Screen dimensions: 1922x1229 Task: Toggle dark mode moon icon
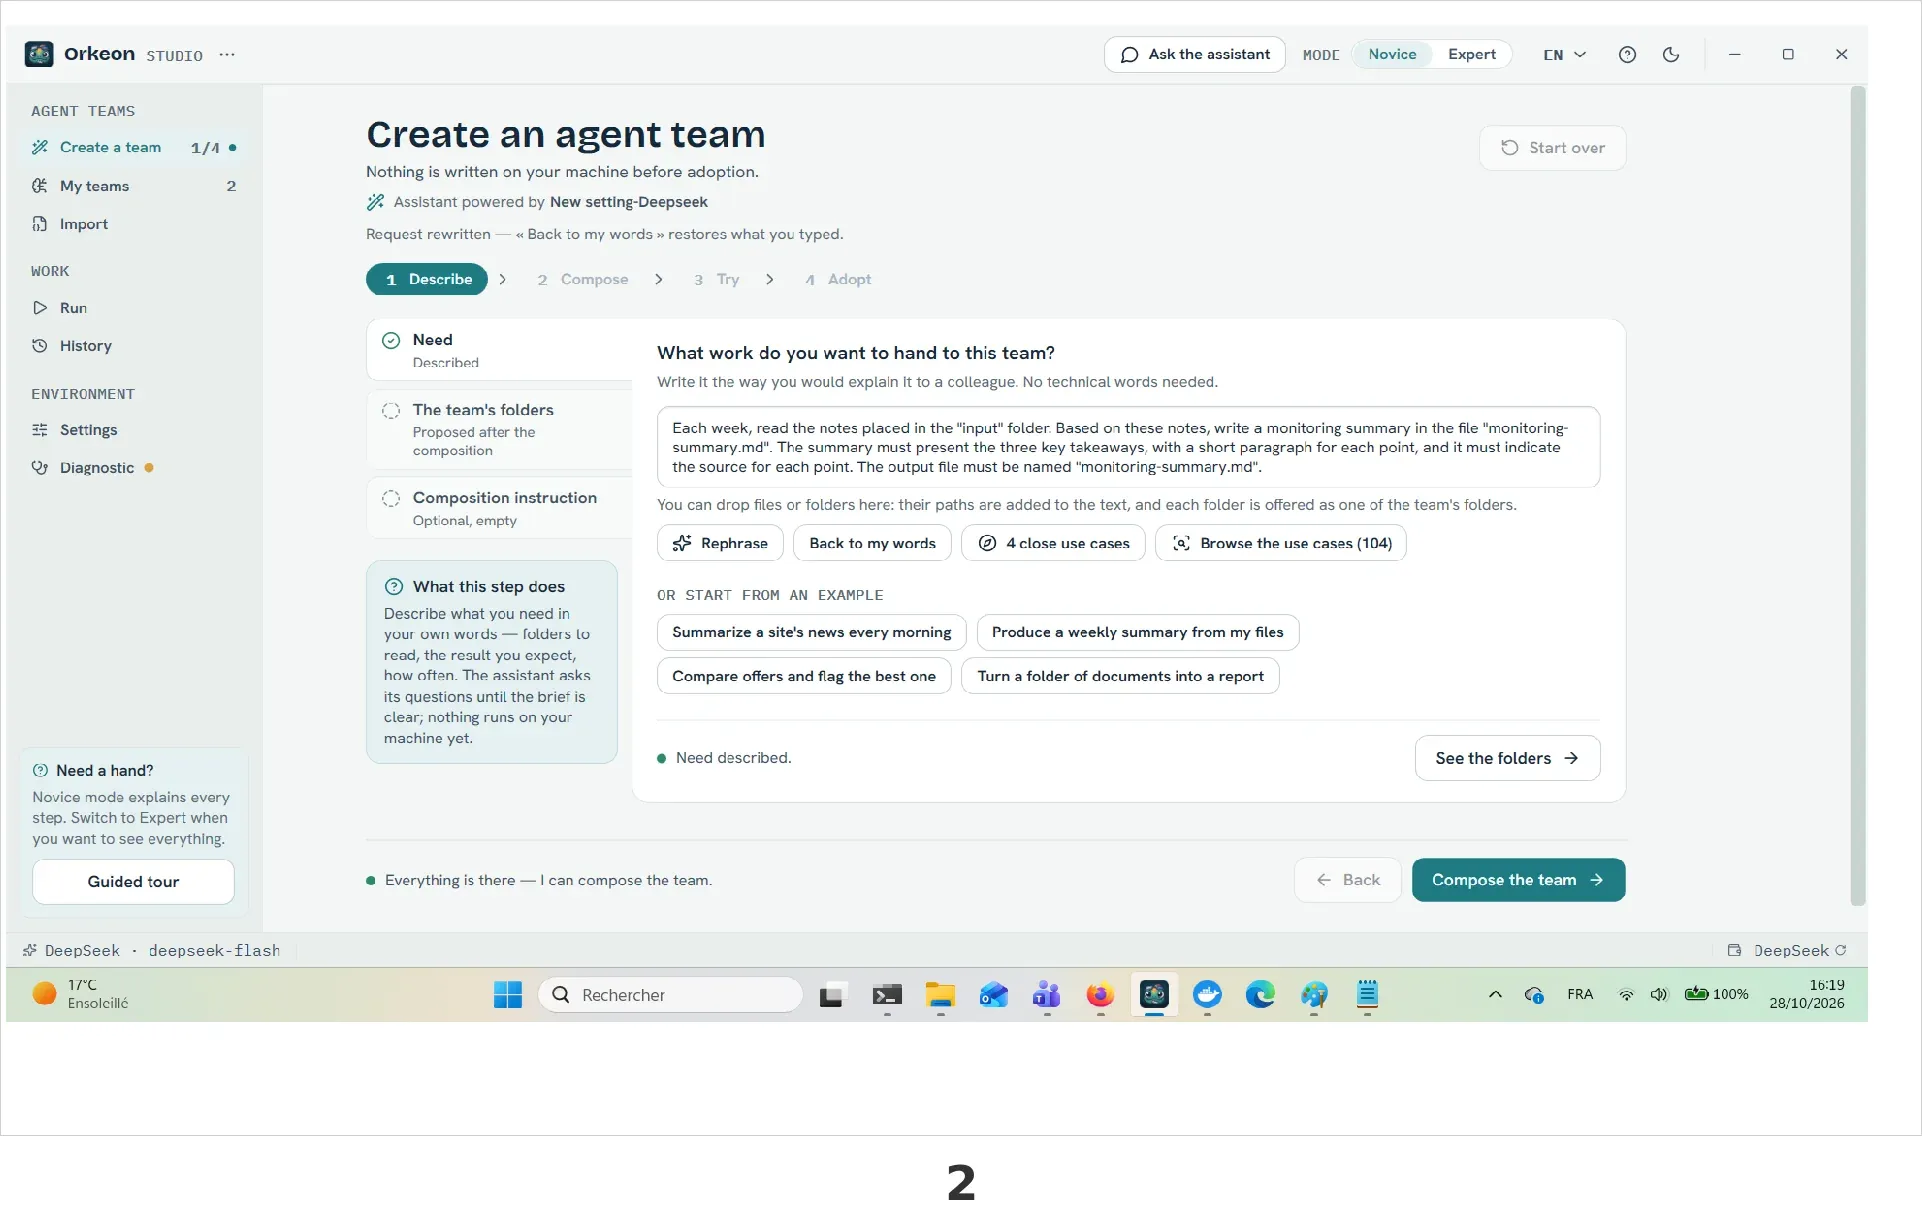(x=1671, y=55)
